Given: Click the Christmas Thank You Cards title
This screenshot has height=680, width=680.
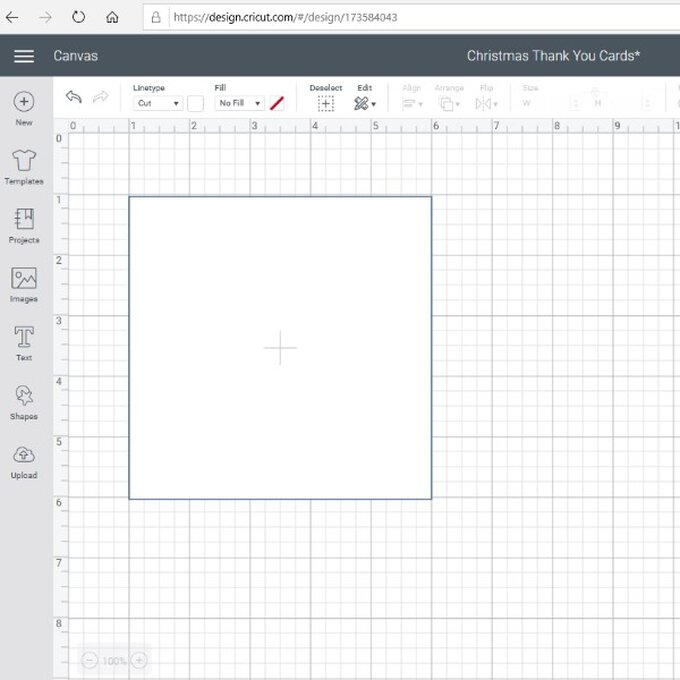Looking at the screenshot, I should (x=553, y=57).
